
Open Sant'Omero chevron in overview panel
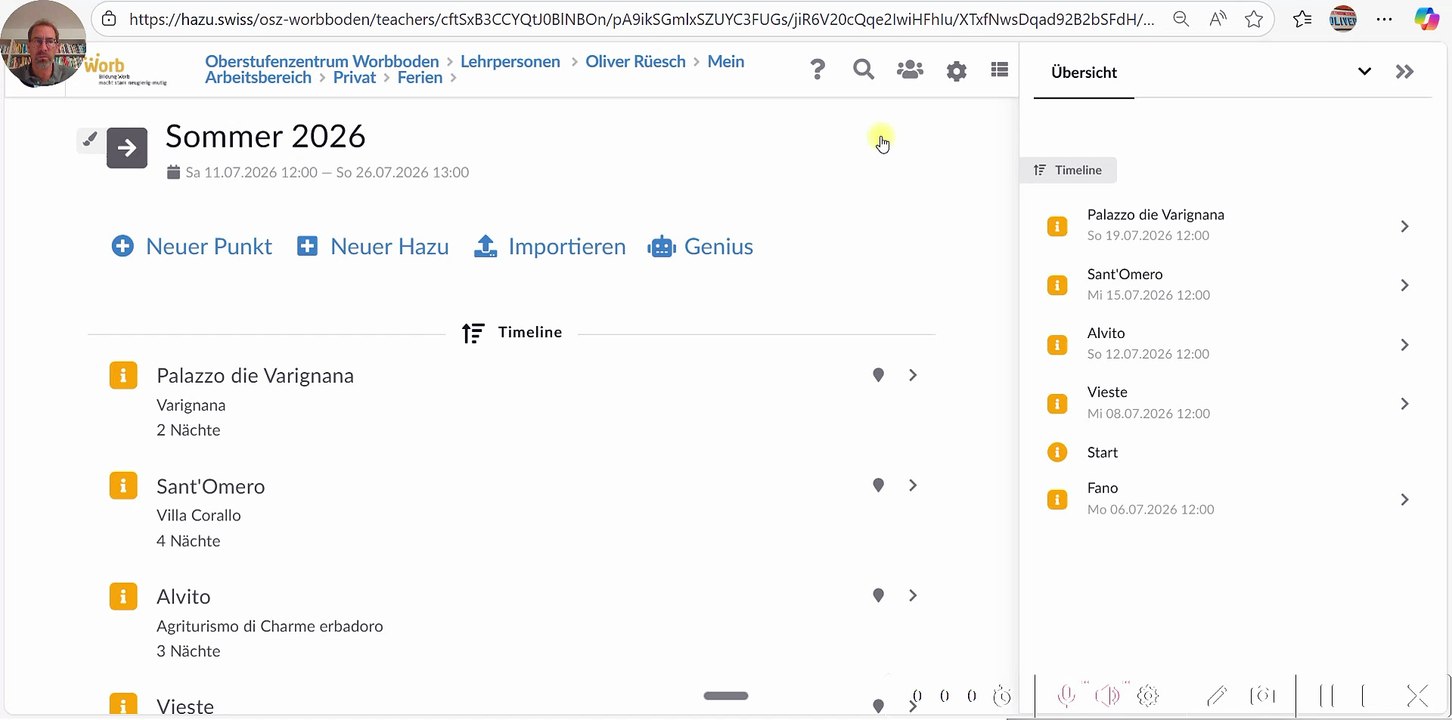pyautogui.click(x=1404, y=285)
